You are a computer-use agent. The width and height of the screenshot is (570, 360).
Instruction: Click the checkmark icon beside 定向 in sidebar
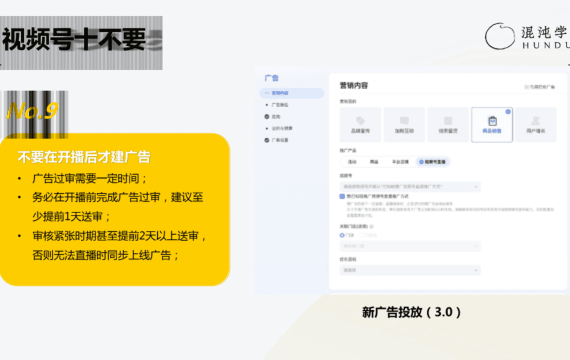[267, 117]
